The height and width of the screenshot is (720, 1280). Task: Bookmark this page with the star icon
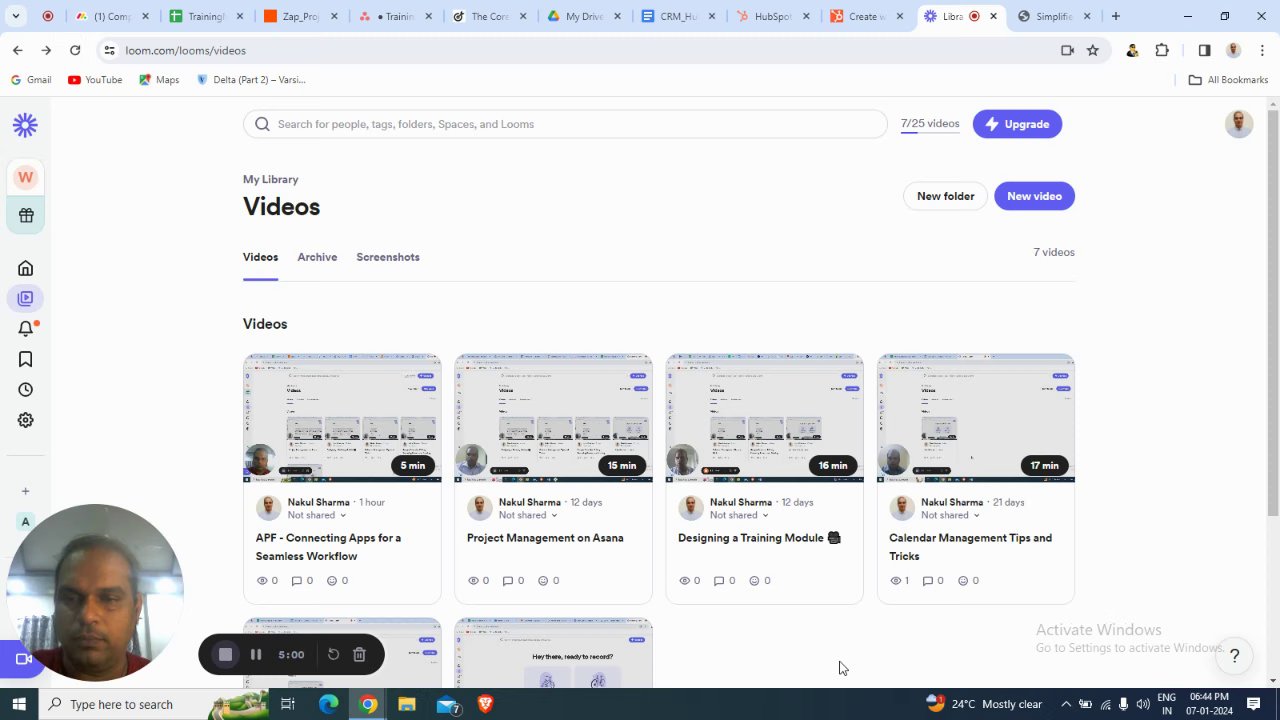coord(1093,50)
